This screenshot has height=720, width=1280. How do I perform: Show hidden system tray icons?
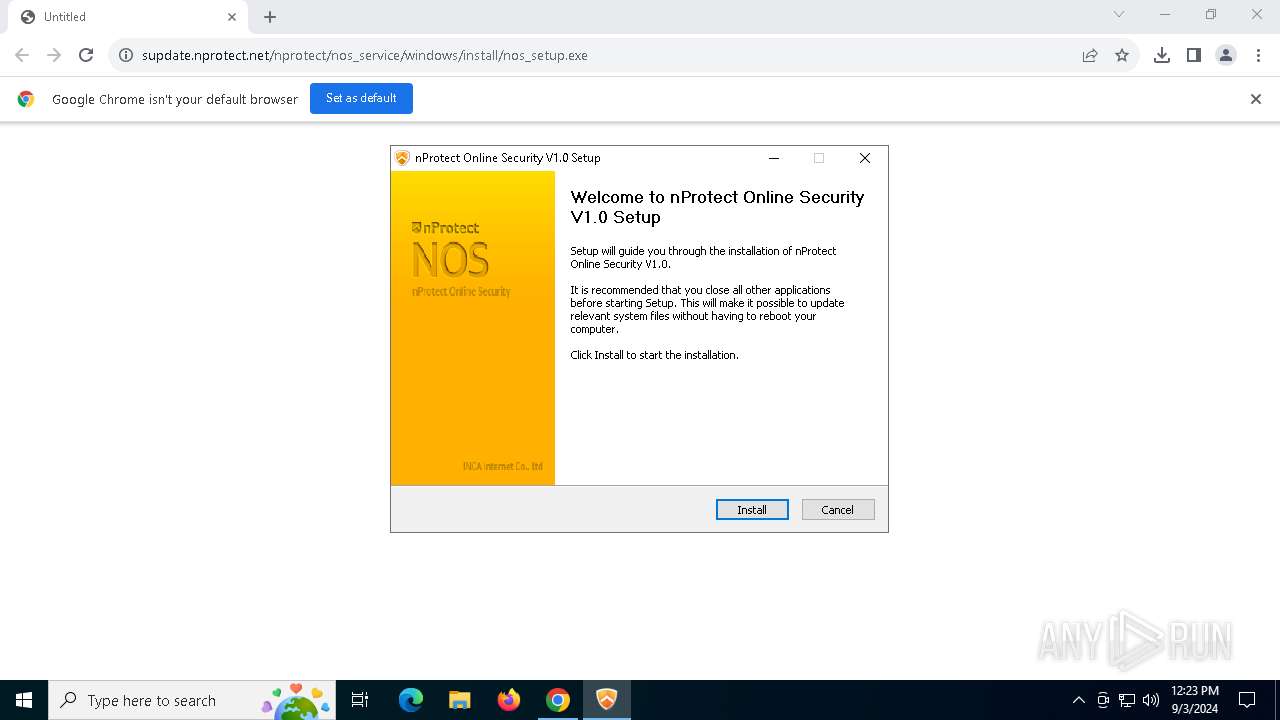click(1078, 700)
